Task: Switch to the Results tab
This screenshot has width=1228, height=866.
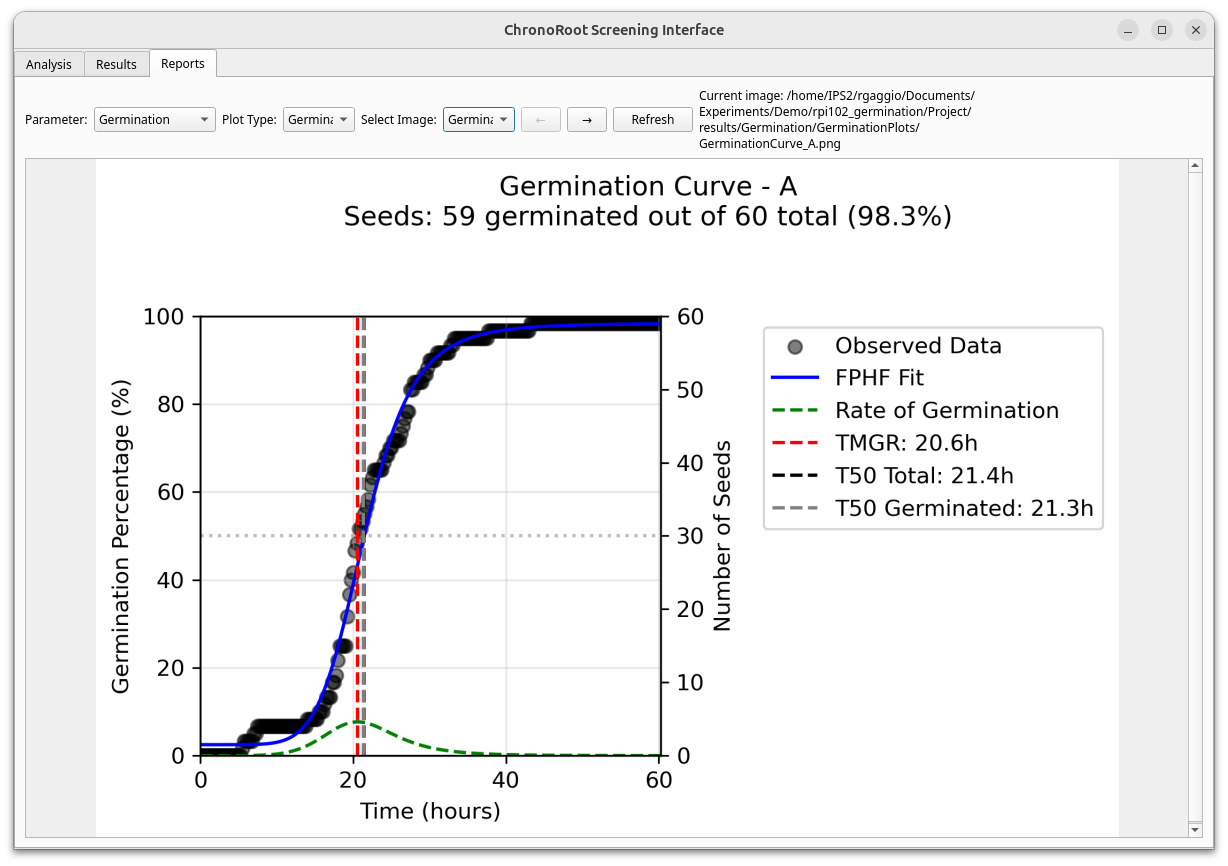Action: [x=116, y=63]
